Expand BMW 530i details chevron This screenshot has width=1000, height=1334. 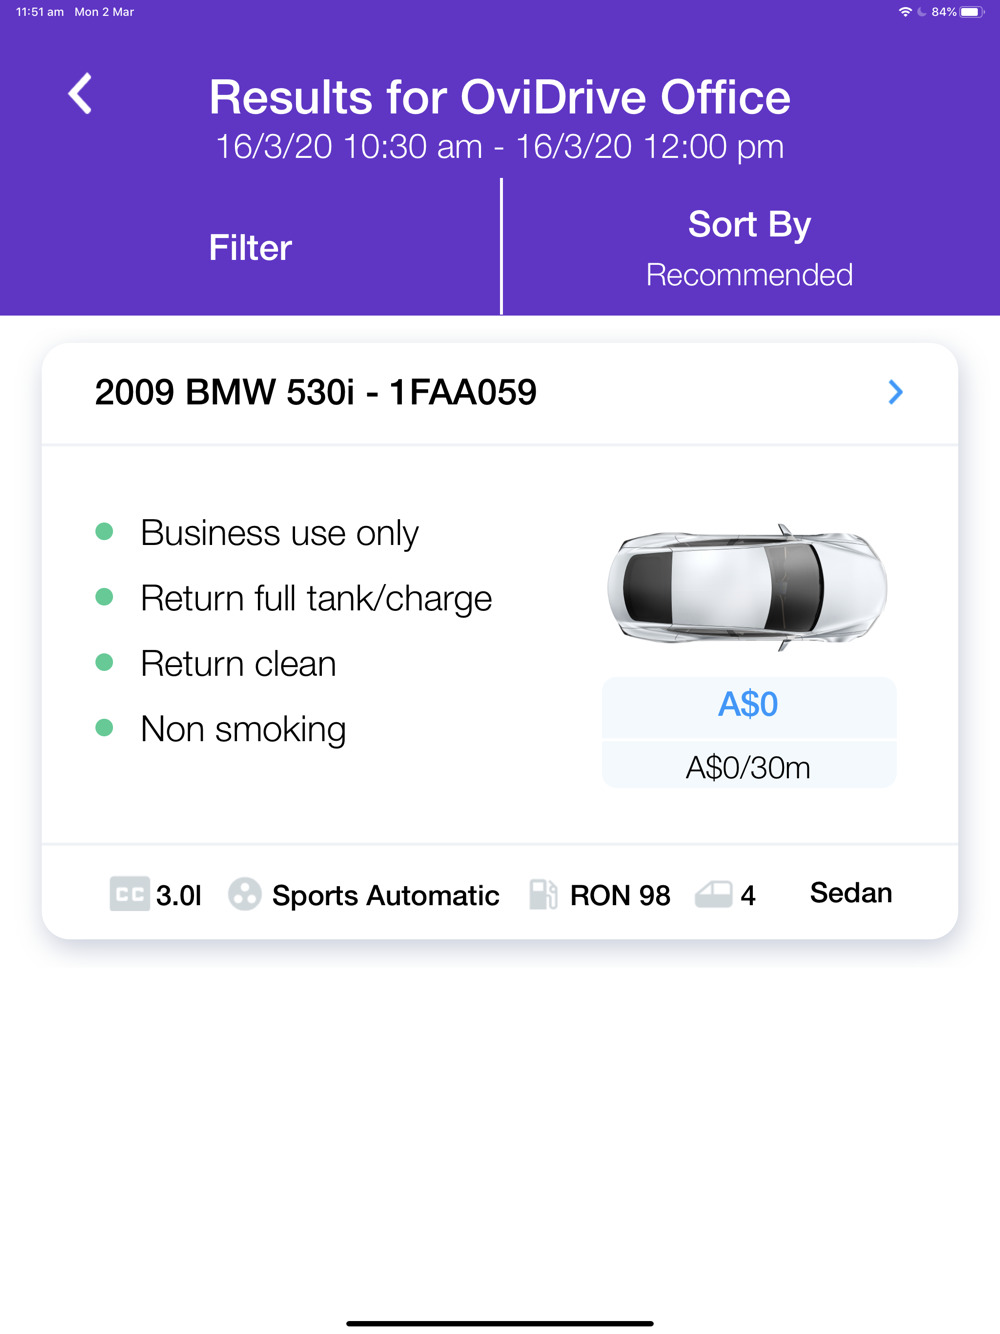coord(895,392)
